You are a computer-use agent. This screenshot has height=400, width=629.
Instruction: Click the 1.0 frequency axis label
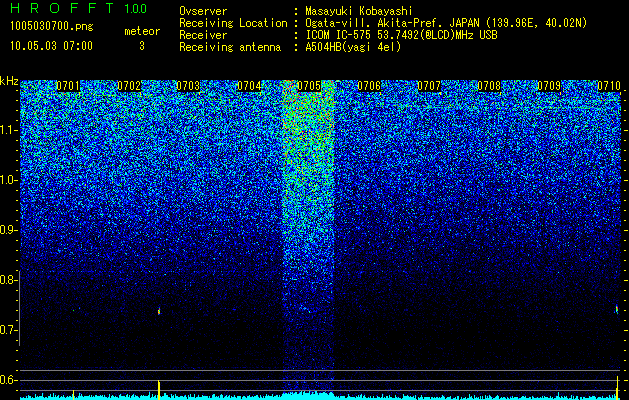click(x=8, y=181)
